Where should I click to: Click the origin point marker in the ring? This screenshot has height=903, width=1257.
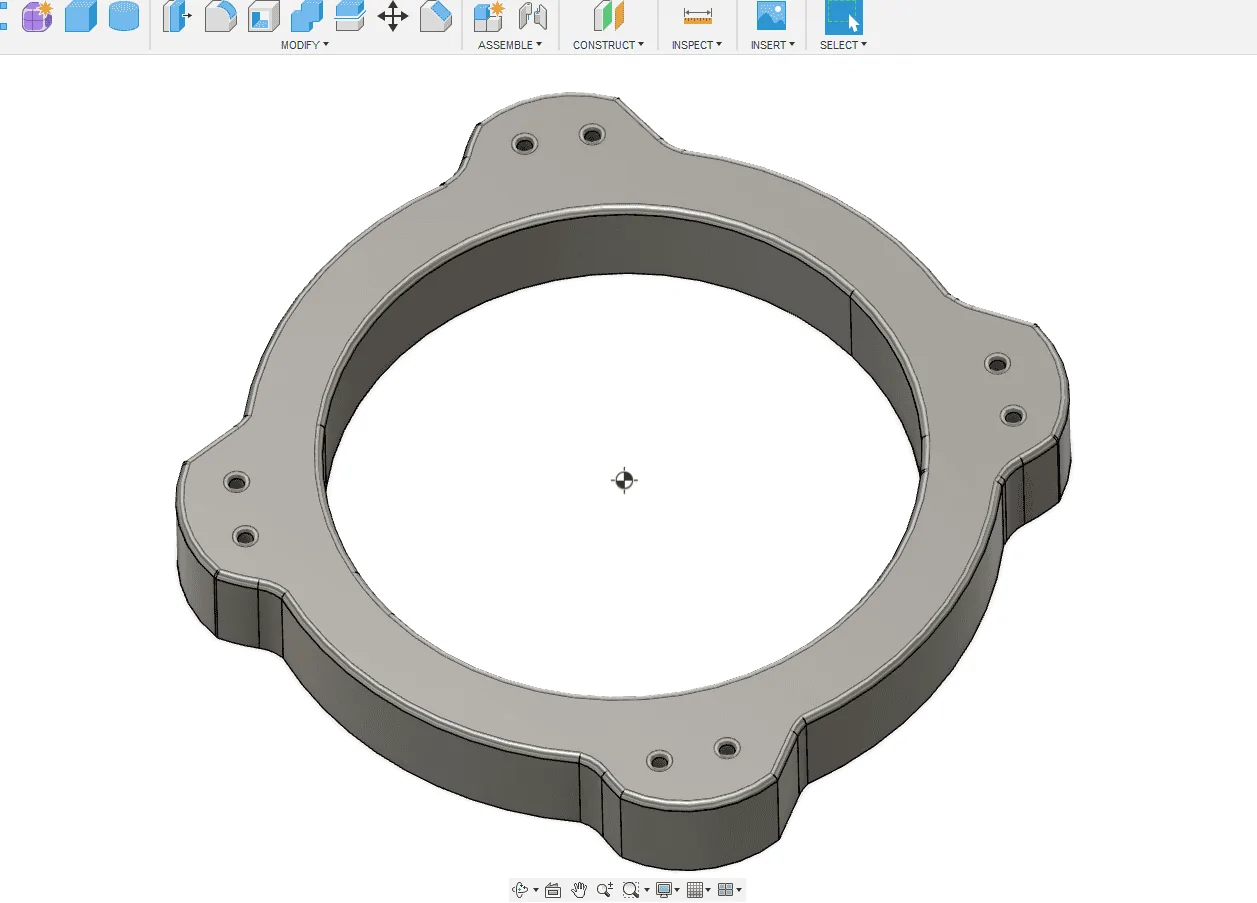[x=624, y=480]
